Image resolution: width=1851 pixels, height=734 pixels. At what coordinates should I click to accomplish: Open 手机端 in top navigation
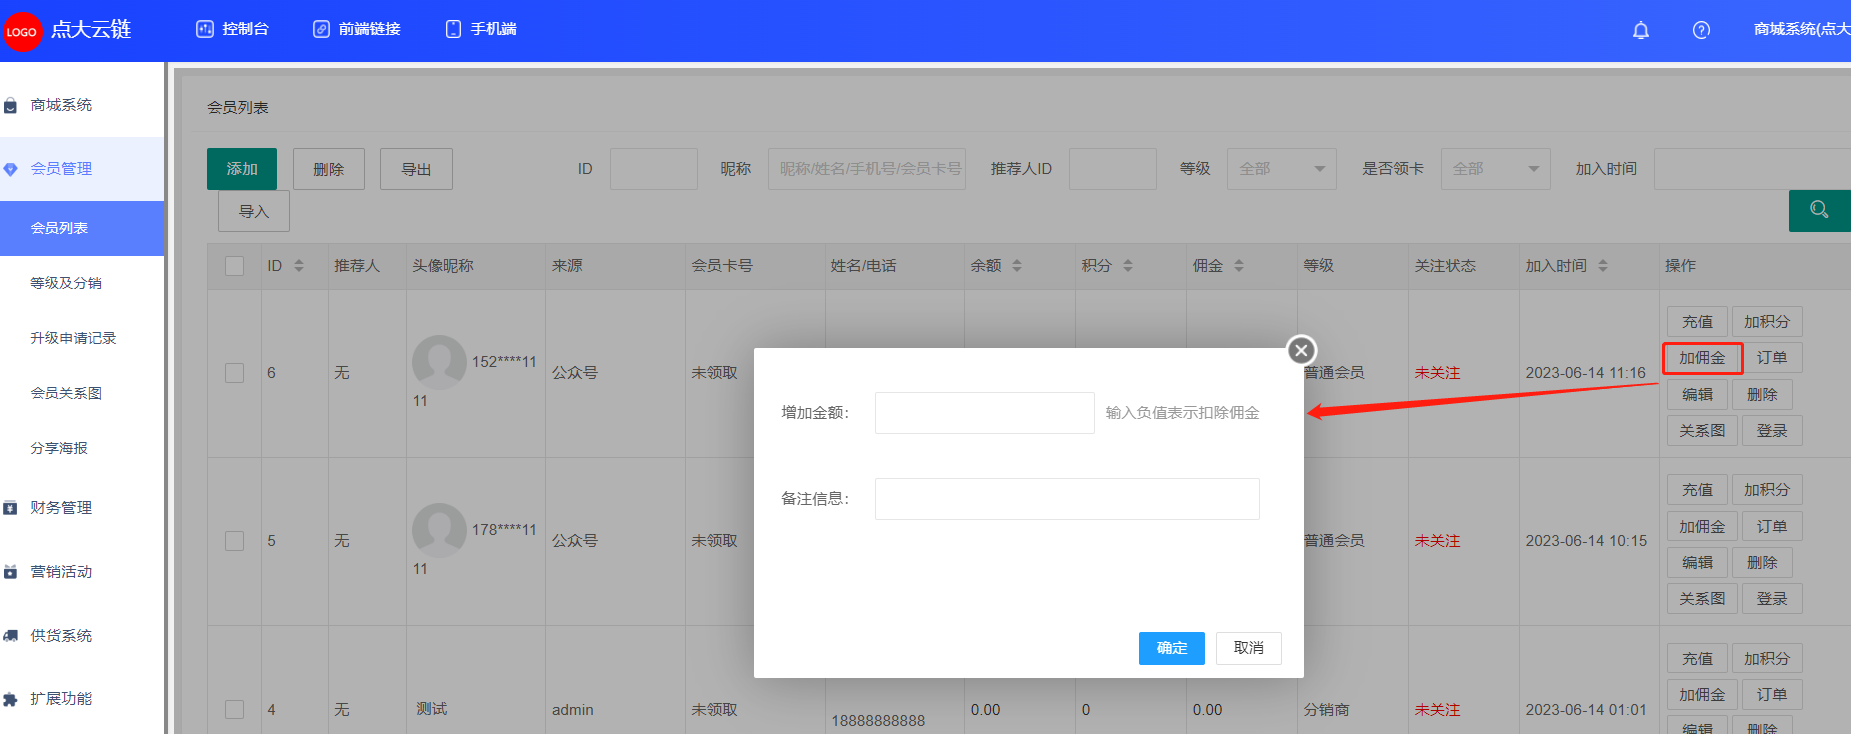[x=482, y=29]
